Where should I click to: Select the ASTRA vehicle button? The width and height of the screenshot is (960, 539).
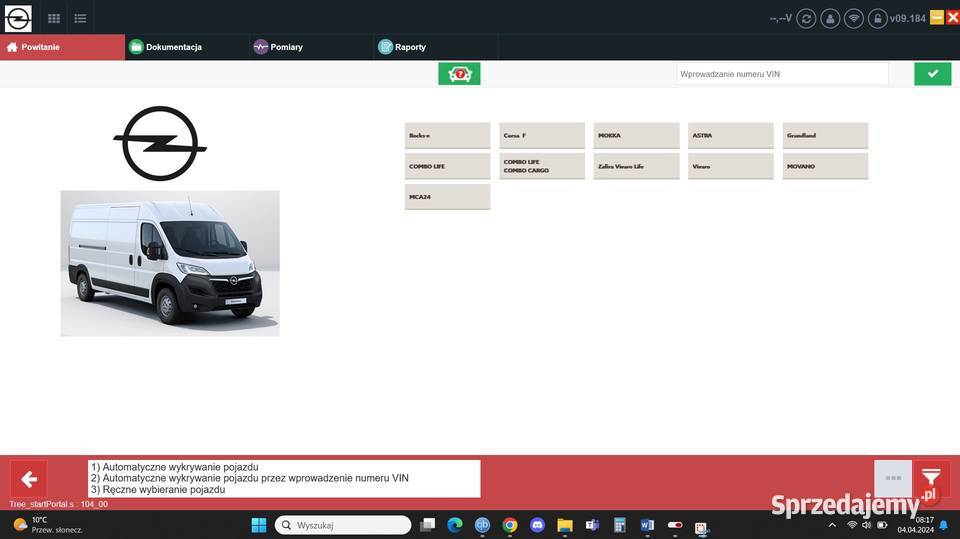pos(730,135)
